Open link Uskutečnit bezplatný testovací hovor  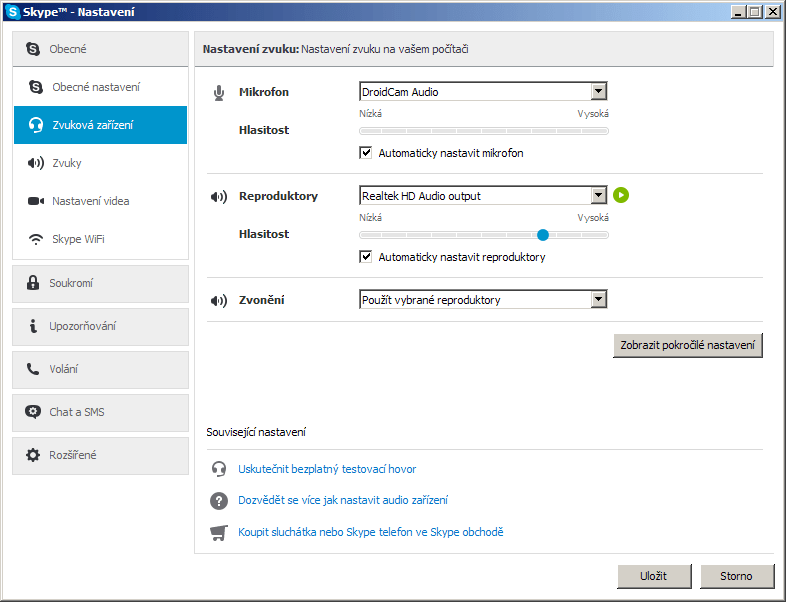327,469
